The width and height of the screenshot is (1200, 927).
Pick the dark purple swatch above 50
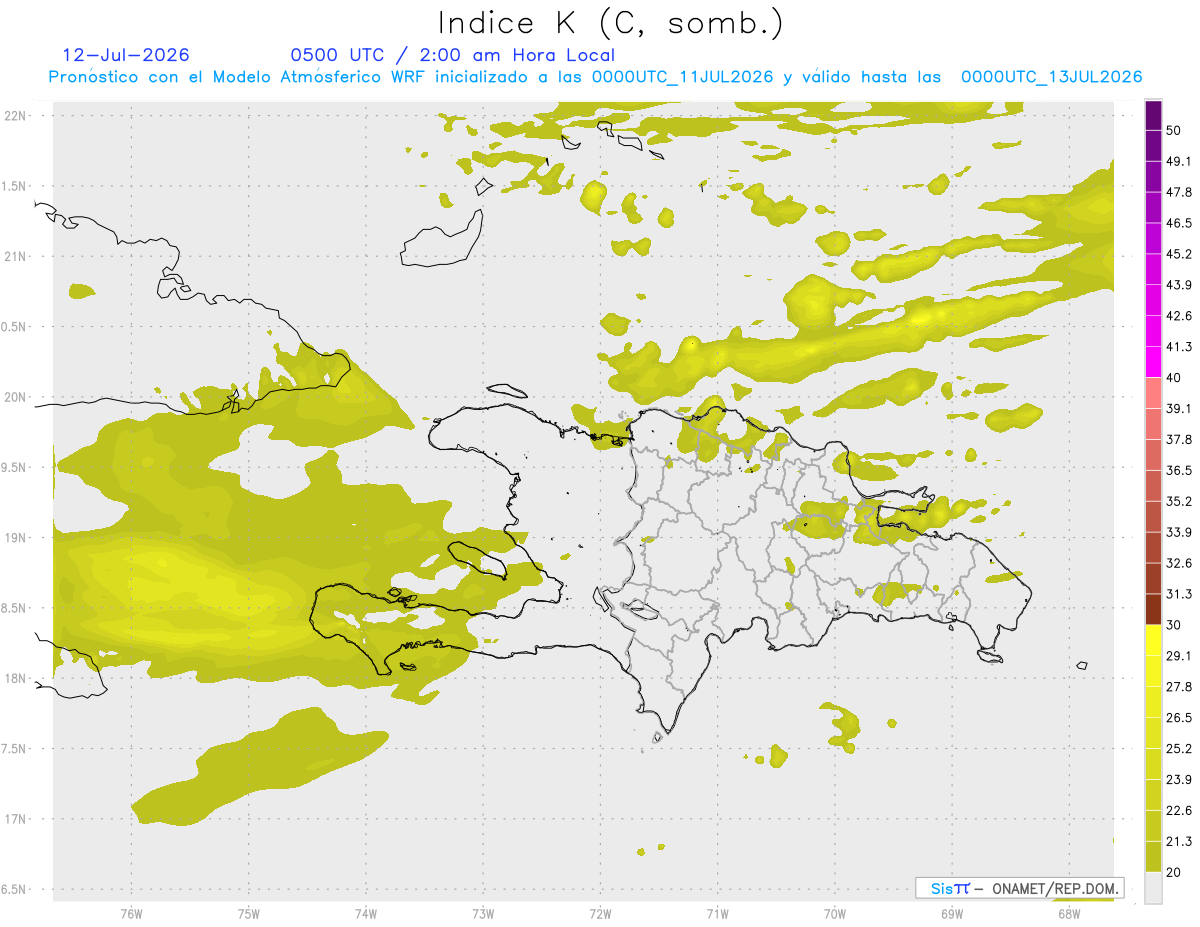click(x=1154, y=115)
